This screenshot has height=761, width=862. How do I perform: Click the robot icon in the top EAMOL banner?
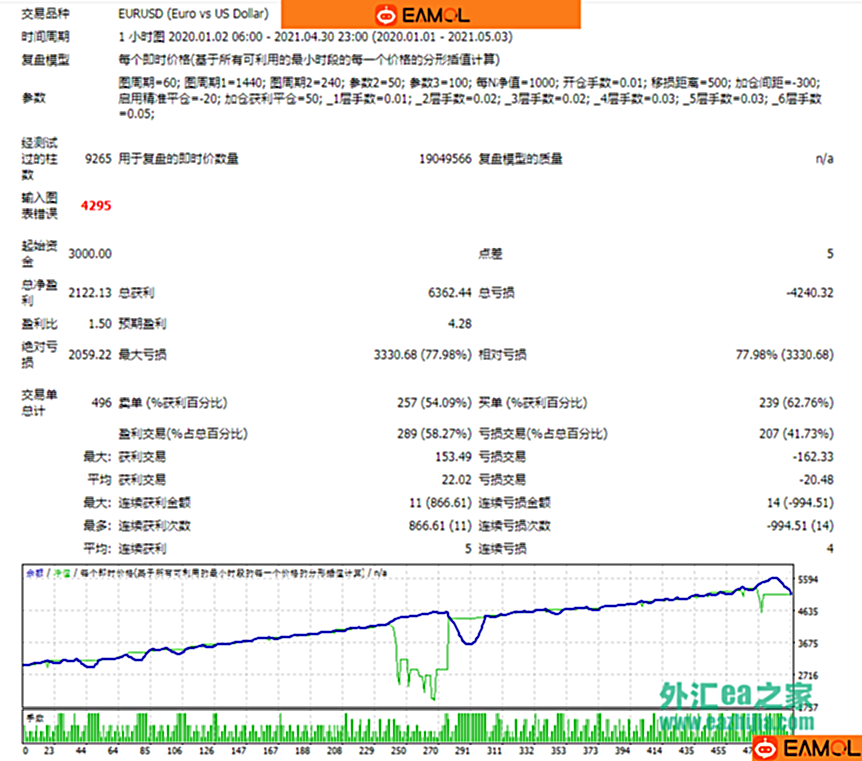[x=385, y=15]
